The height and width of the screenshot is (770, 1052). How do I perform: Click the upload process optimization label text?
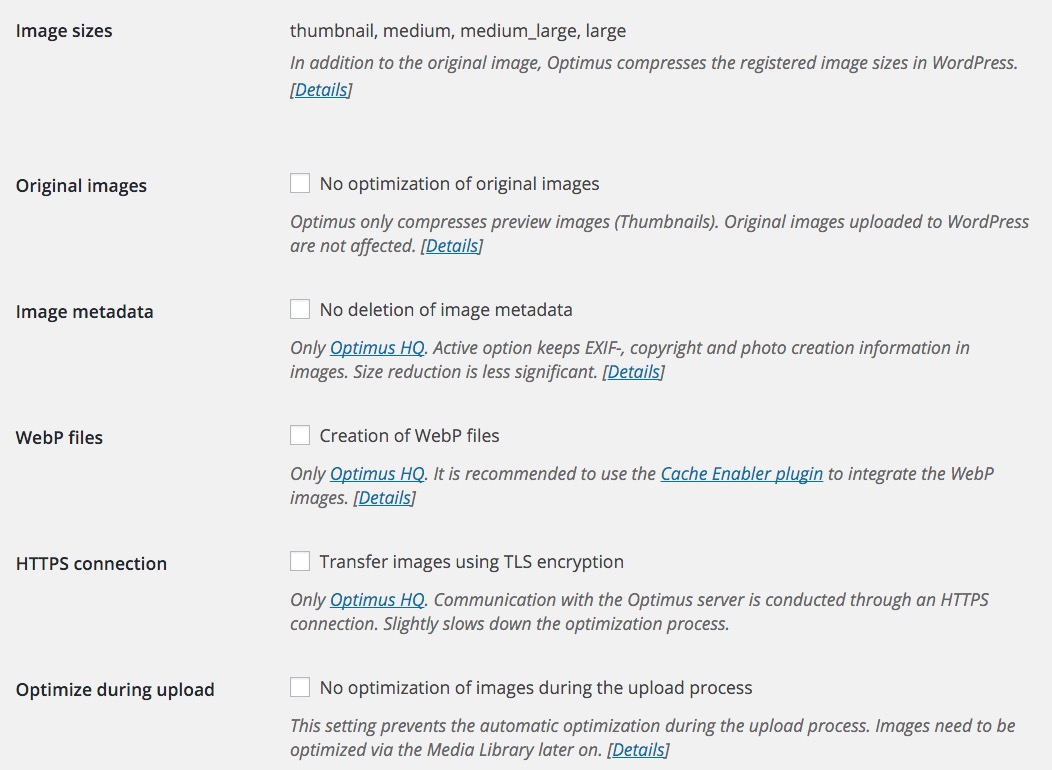point(536,688)
